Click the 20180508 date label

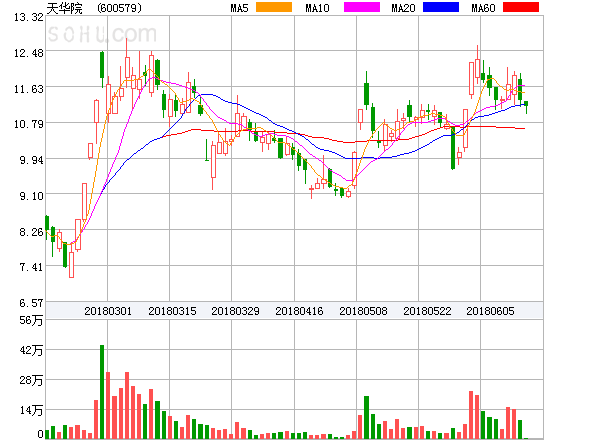tap(363, 311)
